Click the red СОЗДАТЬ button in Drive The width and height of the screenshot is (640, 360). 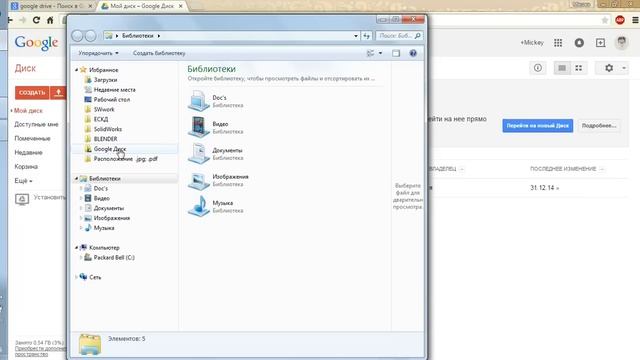32,93
